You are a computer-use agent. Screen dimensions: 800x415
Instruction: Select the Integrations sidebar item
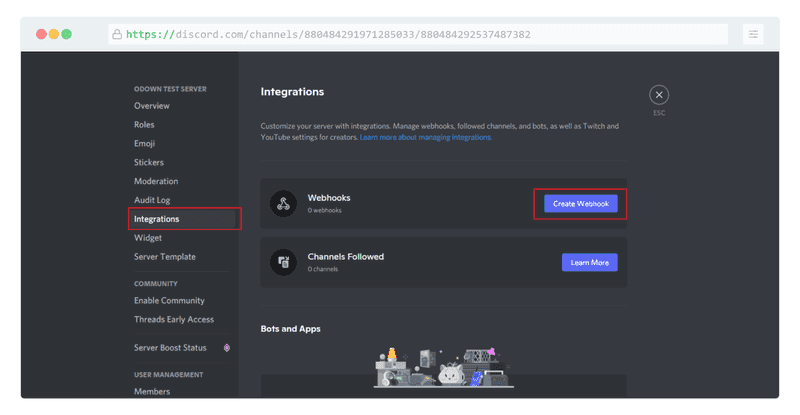pos(157,219)
